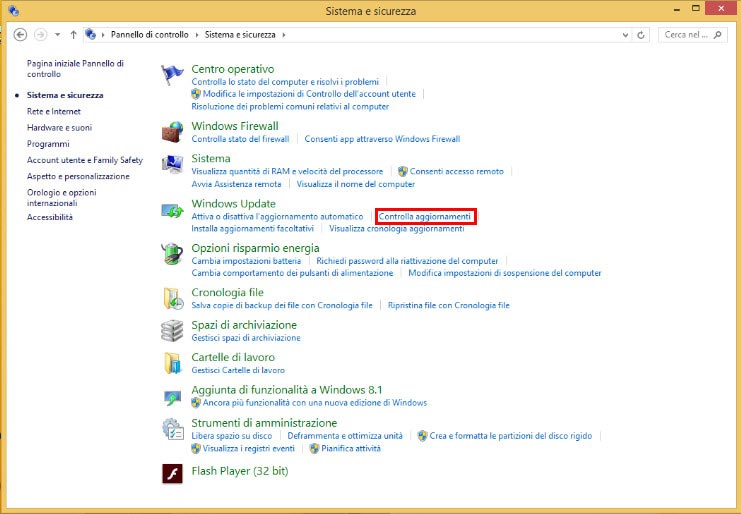Click the search magnifier icon
This screenshot has width=741, height=514.
(x=717, y=34)
